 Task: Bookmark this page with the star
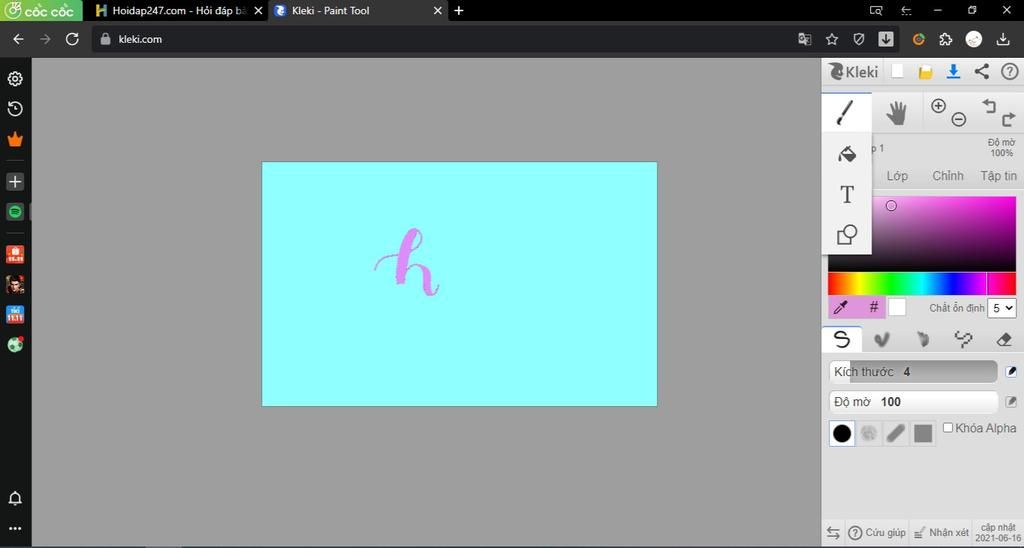tap(831, 39)
